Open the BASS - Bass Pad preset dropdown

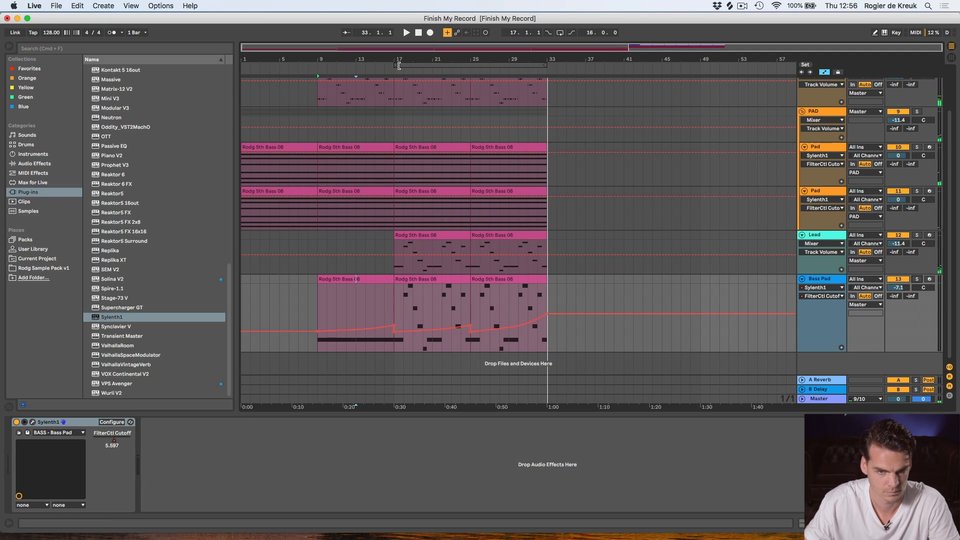tap(58, 432)
